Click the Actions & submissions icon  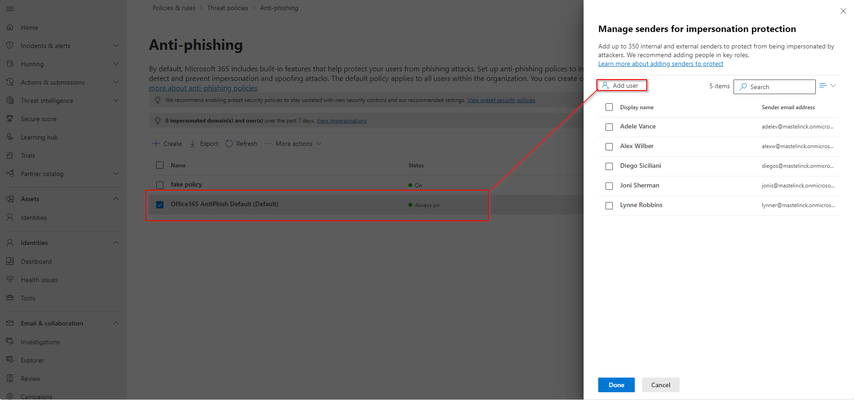tap(9, 82)
